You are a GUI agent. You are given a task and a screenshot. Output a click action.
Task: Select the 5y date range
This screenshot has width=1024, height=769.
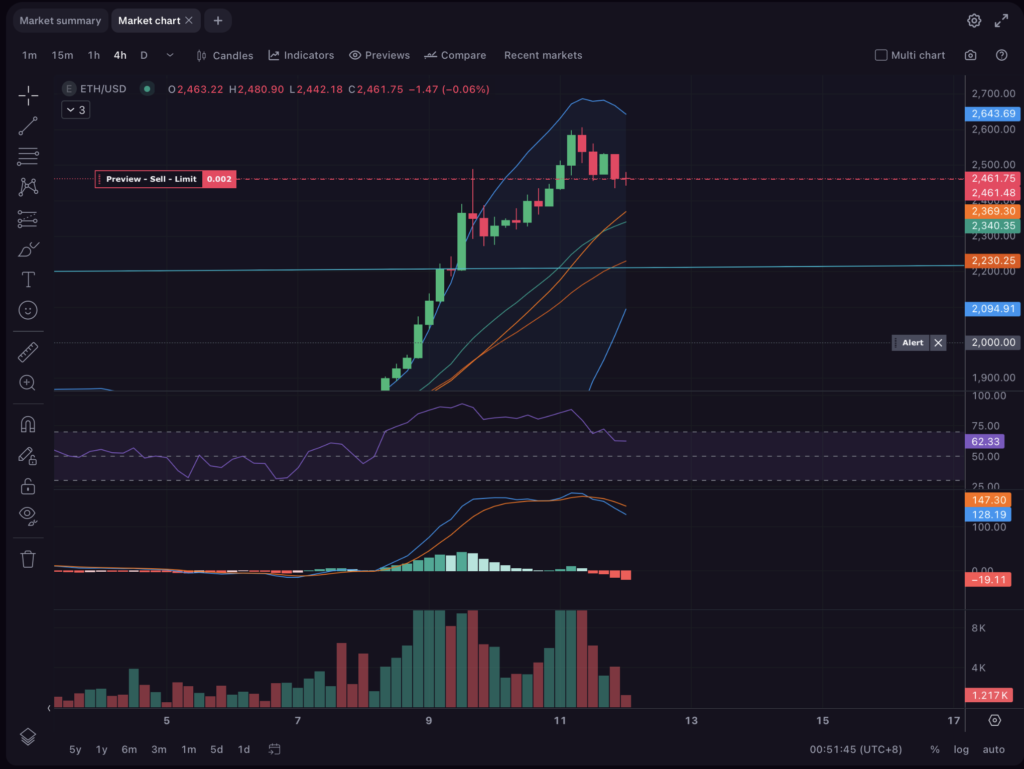pyautogui.click(x=75, y=749)
